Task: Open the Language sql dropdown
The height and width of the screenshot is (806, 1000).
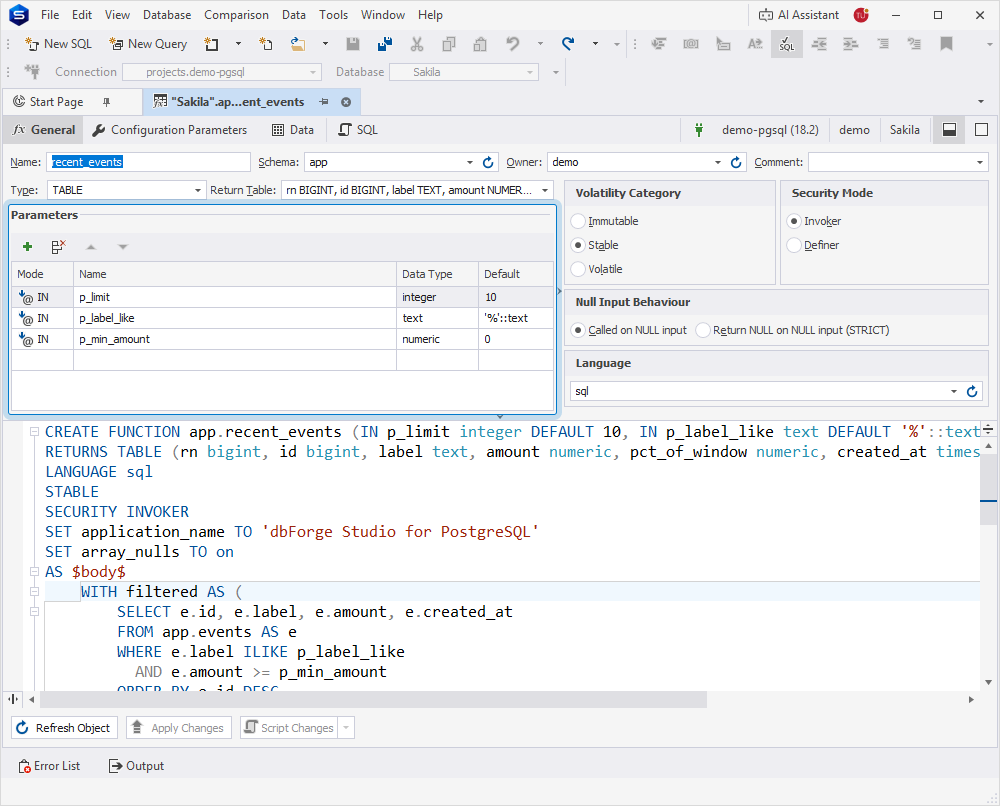Action: click(x=954, y=392)
